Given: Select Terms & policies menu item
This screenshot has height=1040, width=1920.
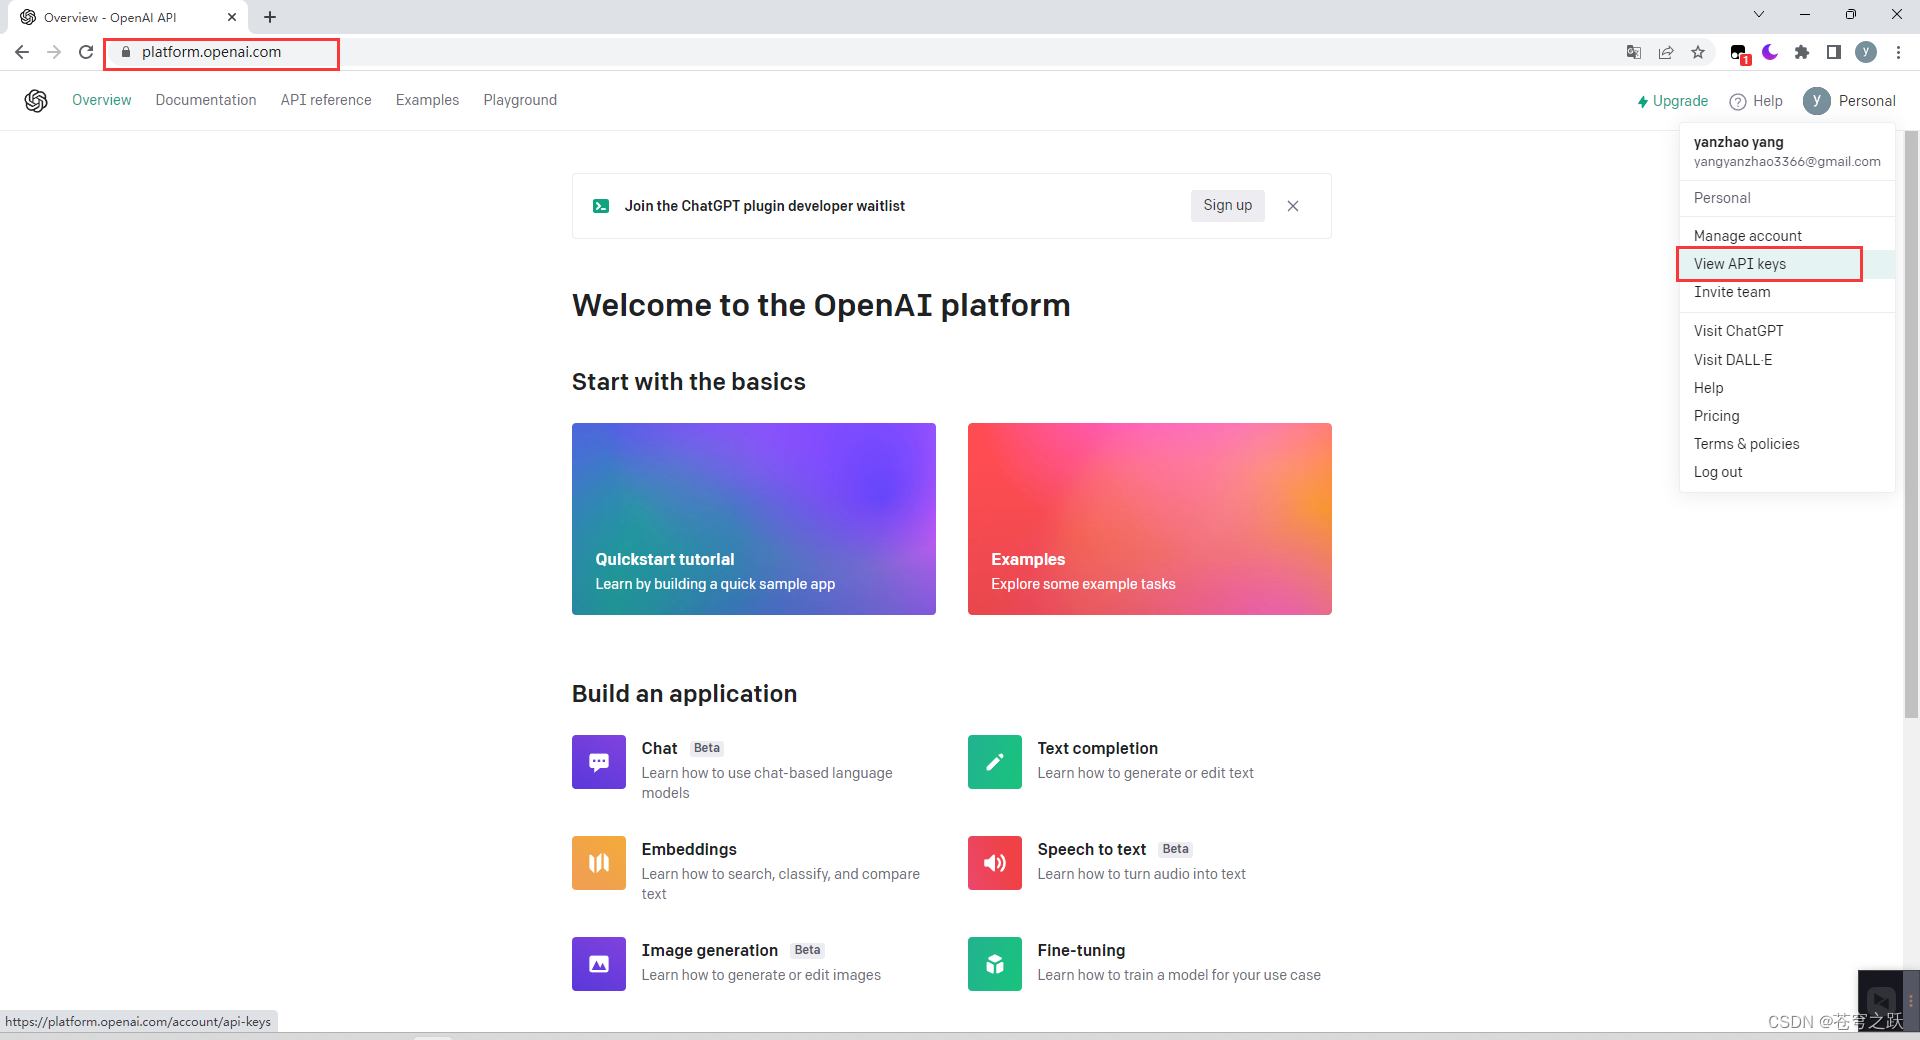Looking at the screenshot, I should click(1787, 444).
